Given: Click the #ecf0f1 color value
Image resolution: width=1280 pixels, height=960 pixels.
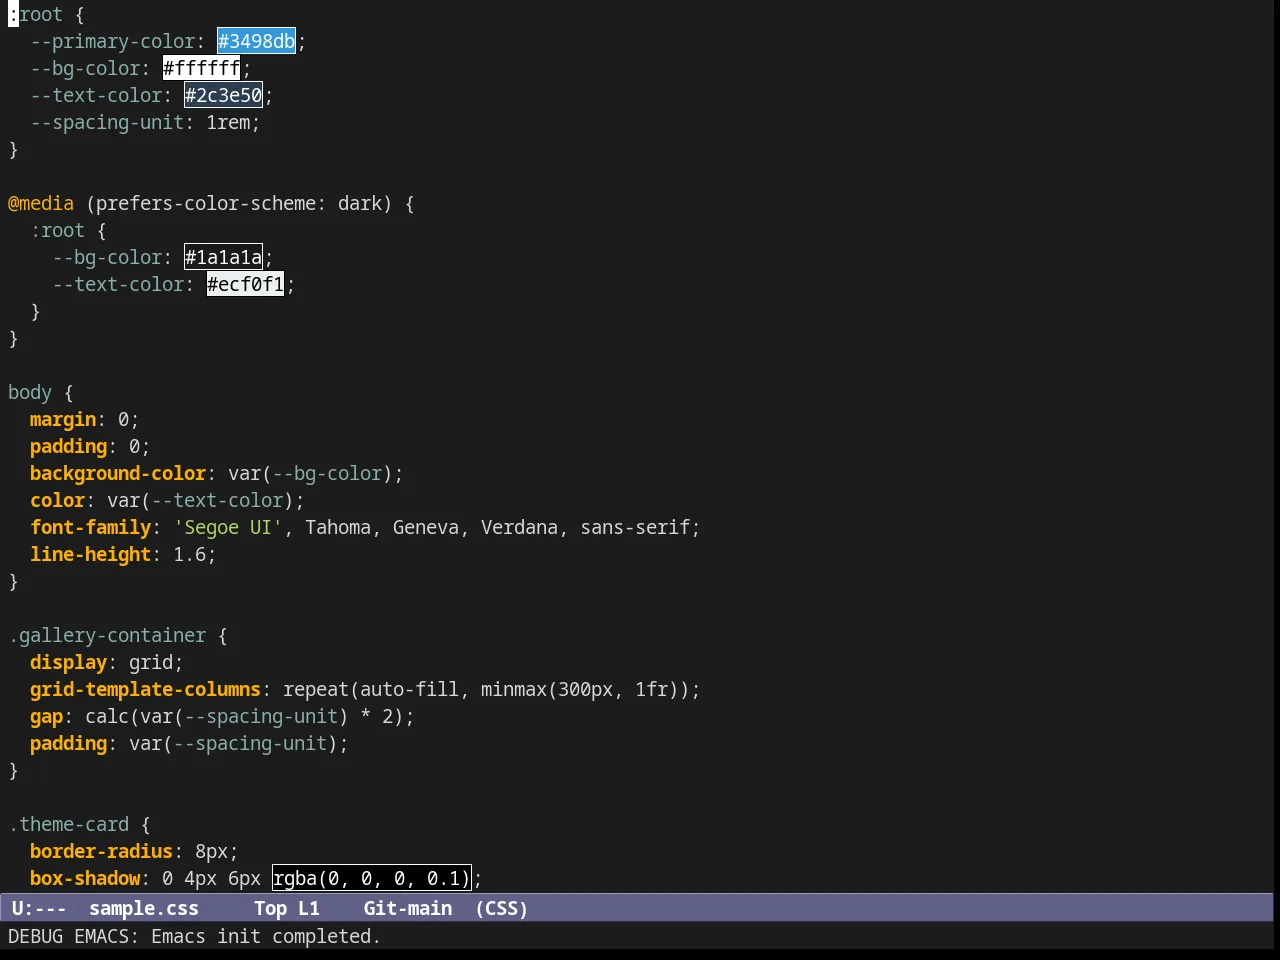Looking at the screenshot, I should coord(245,284).
